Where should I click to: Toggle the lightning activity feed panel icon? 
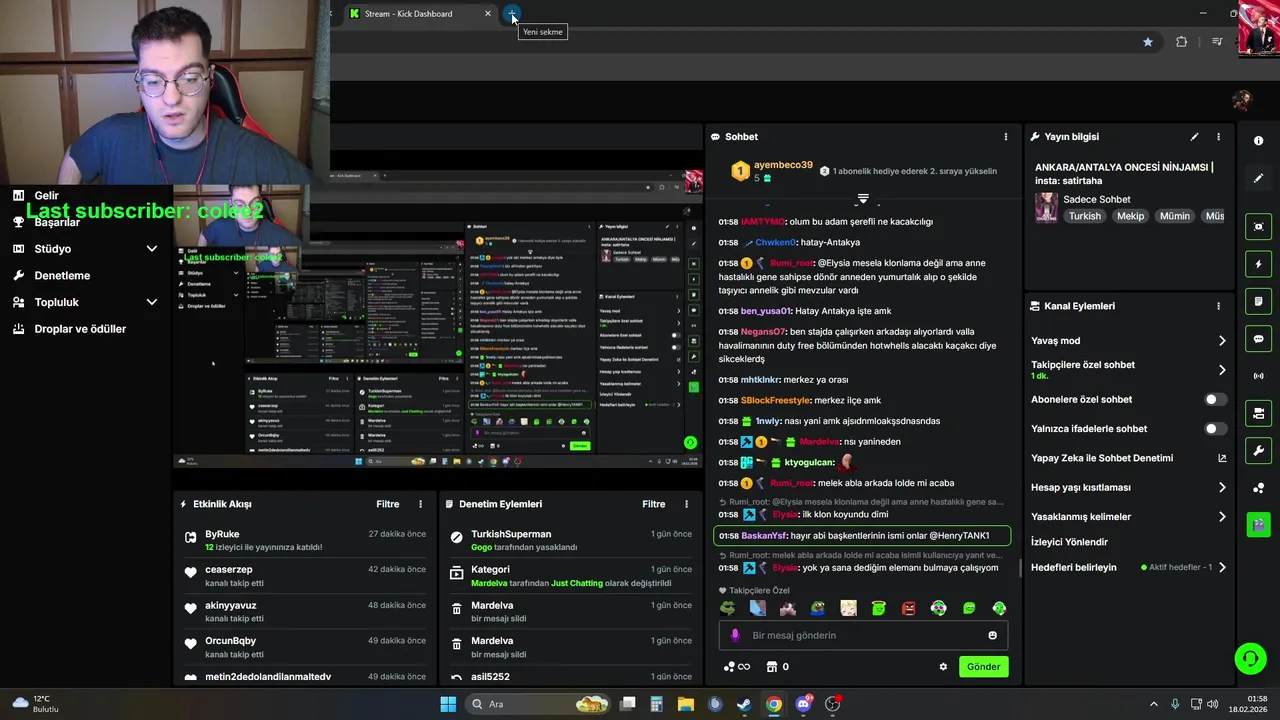1258,264
